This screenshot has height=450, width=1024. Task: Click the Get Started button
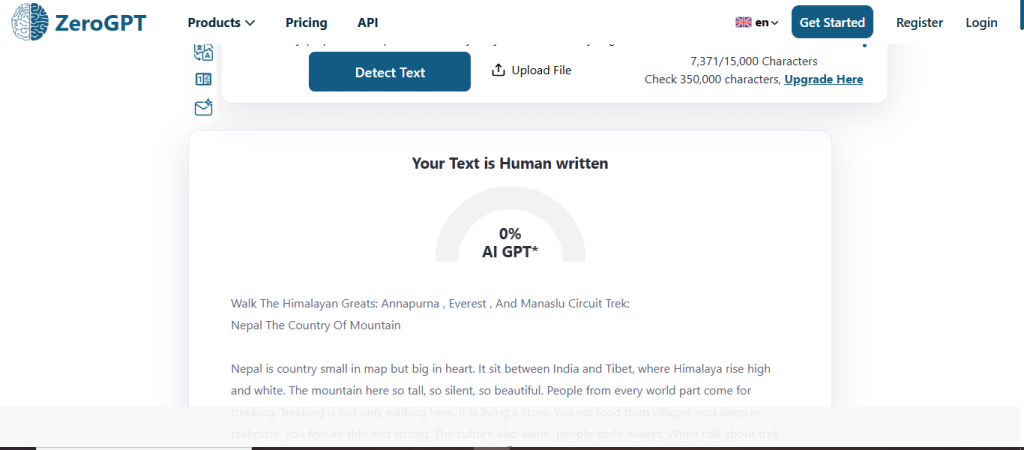[832, 22]
